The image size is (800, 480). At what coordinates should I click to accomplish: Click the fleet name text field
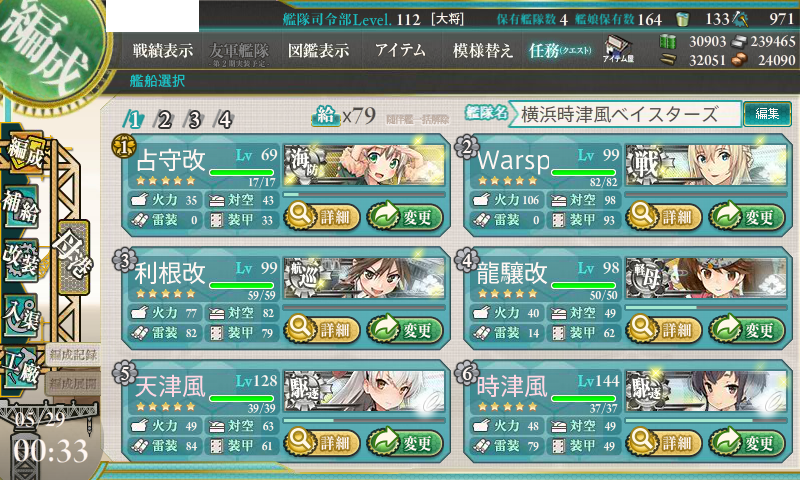pos(624,114)
